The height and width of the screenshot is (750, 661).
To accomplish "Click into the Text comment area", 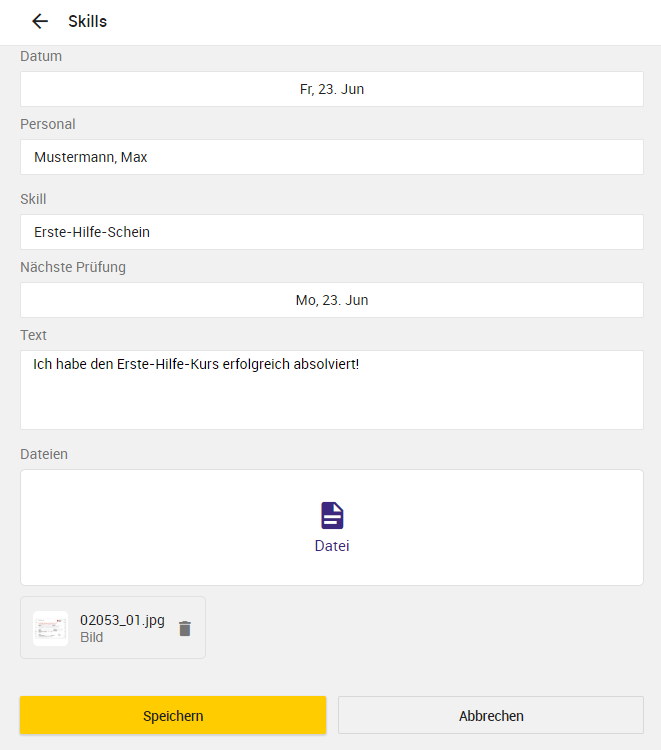I will pos(332,390).
